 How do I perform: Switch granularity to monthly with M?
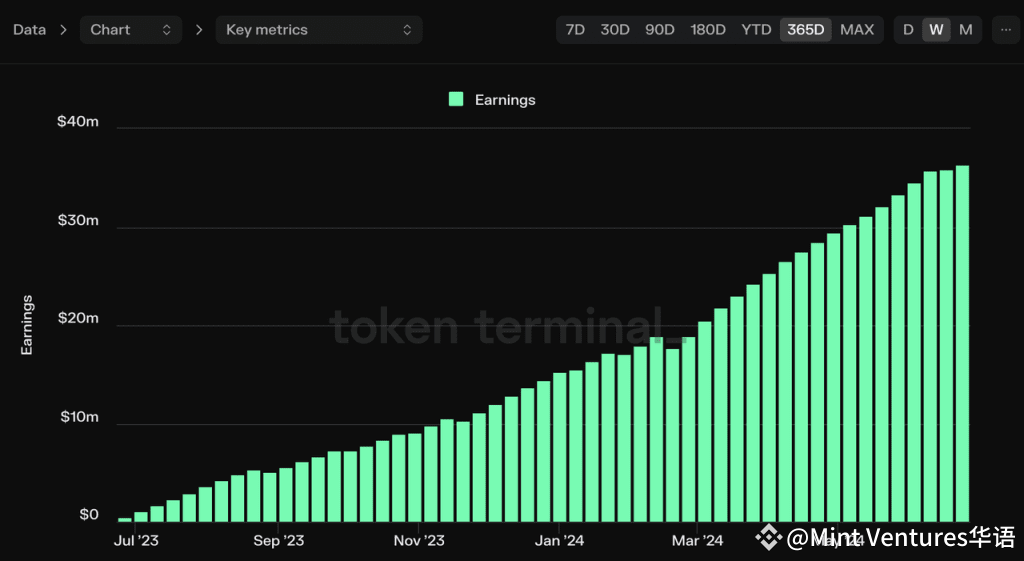(x=966, y=30)
